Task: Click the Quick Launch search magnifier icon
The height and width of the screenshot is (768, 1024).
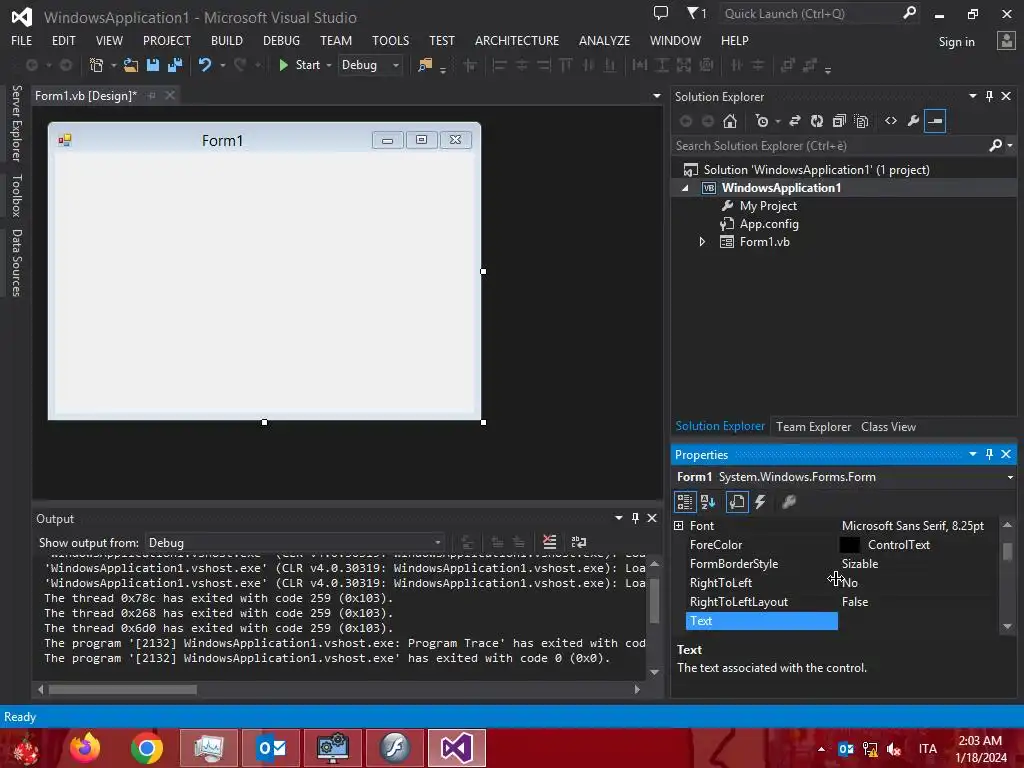Action: tap(909, 13)
